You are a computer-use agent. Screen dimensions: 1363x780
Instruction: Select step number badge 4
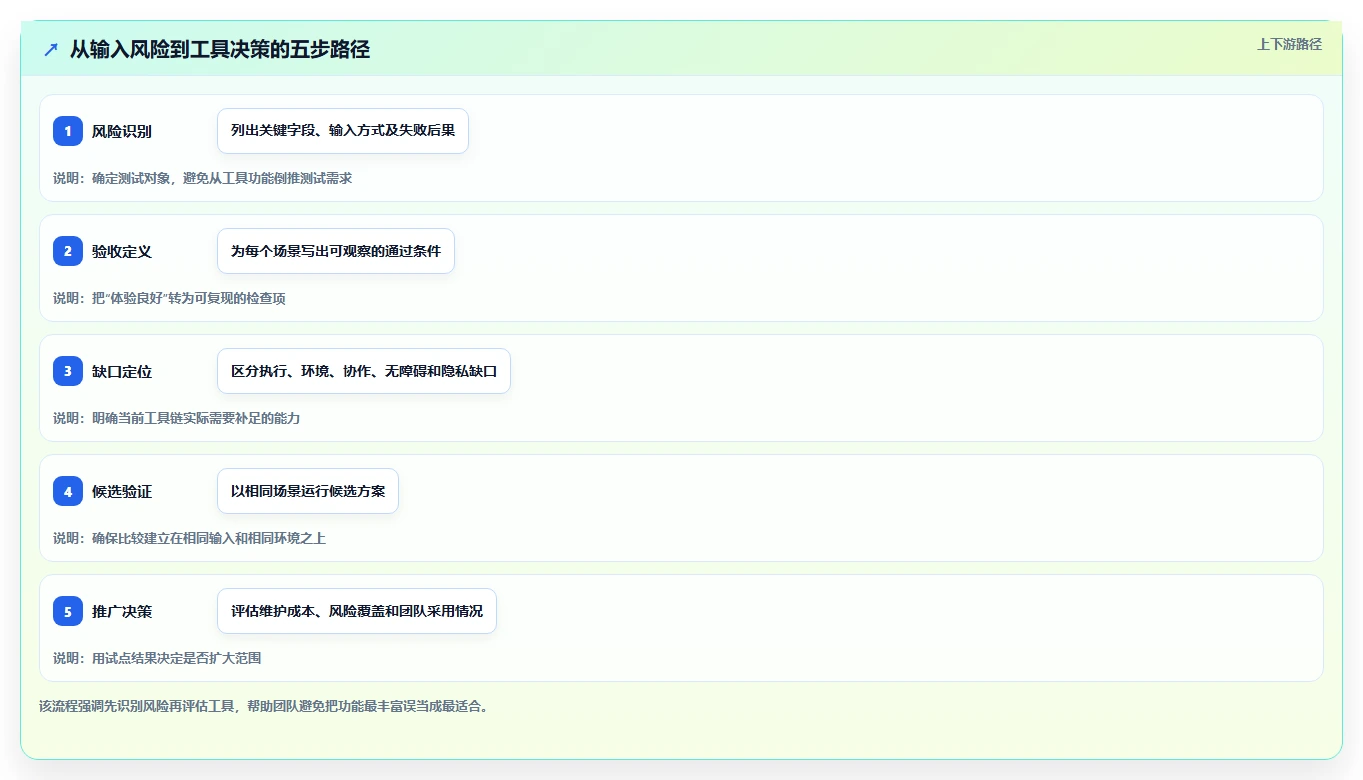pos(68,491)
